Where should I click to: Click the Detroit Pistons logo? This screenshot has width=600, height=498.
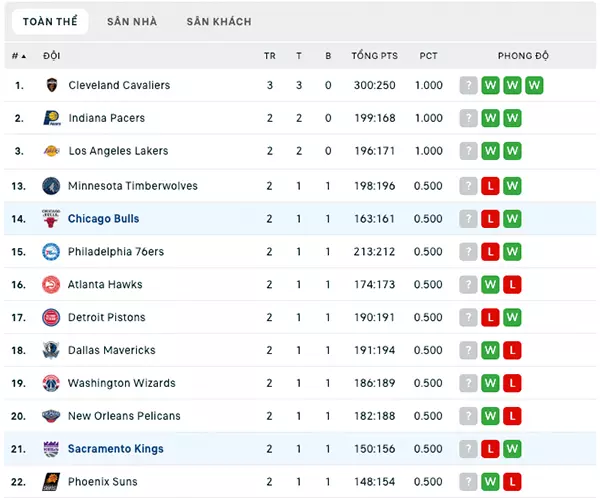[51, 317]
